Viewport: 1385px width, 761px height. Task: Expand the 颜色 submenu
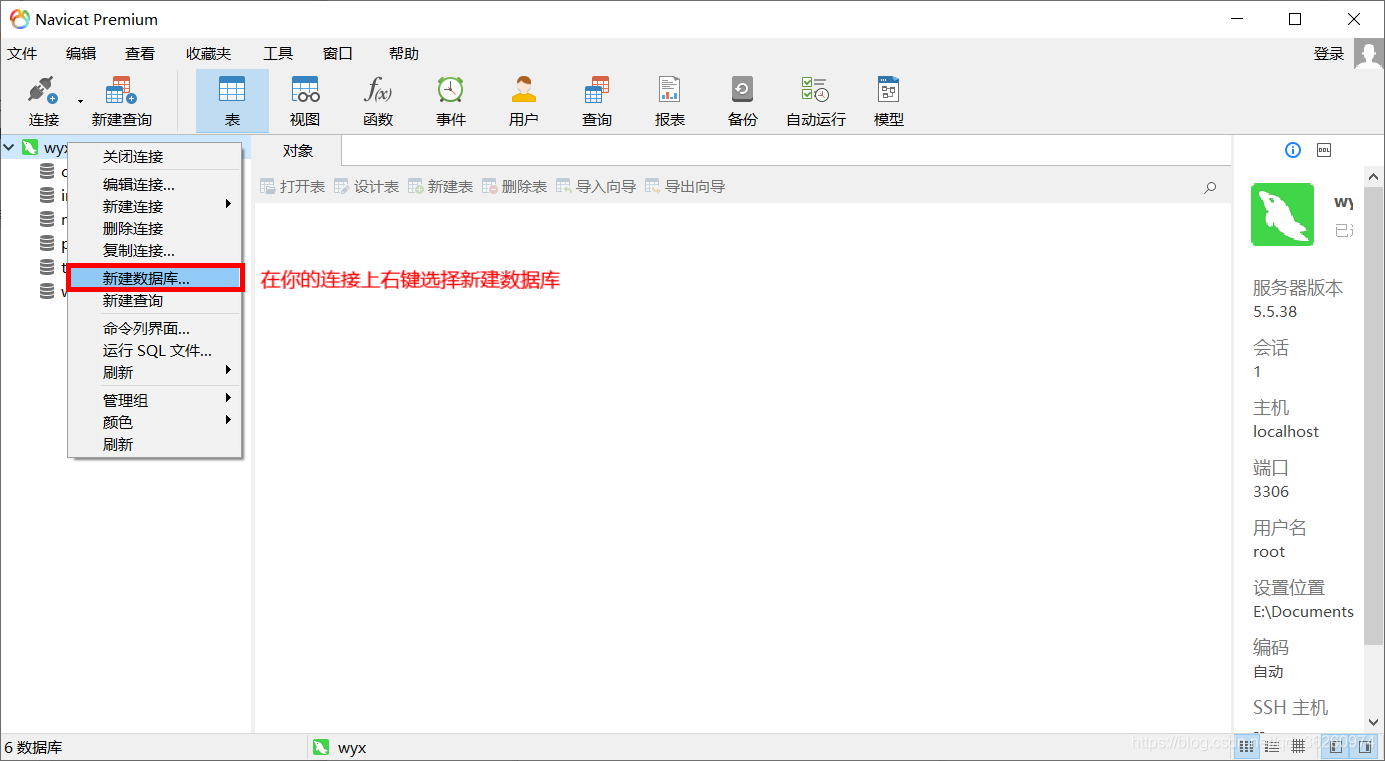[228, 420]
